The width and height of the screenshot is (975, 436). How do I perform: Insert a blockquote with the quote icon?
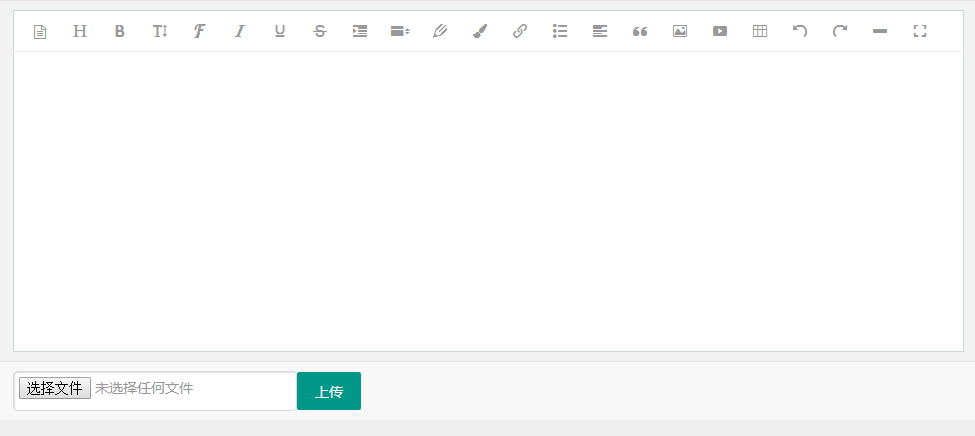point(640,31)
